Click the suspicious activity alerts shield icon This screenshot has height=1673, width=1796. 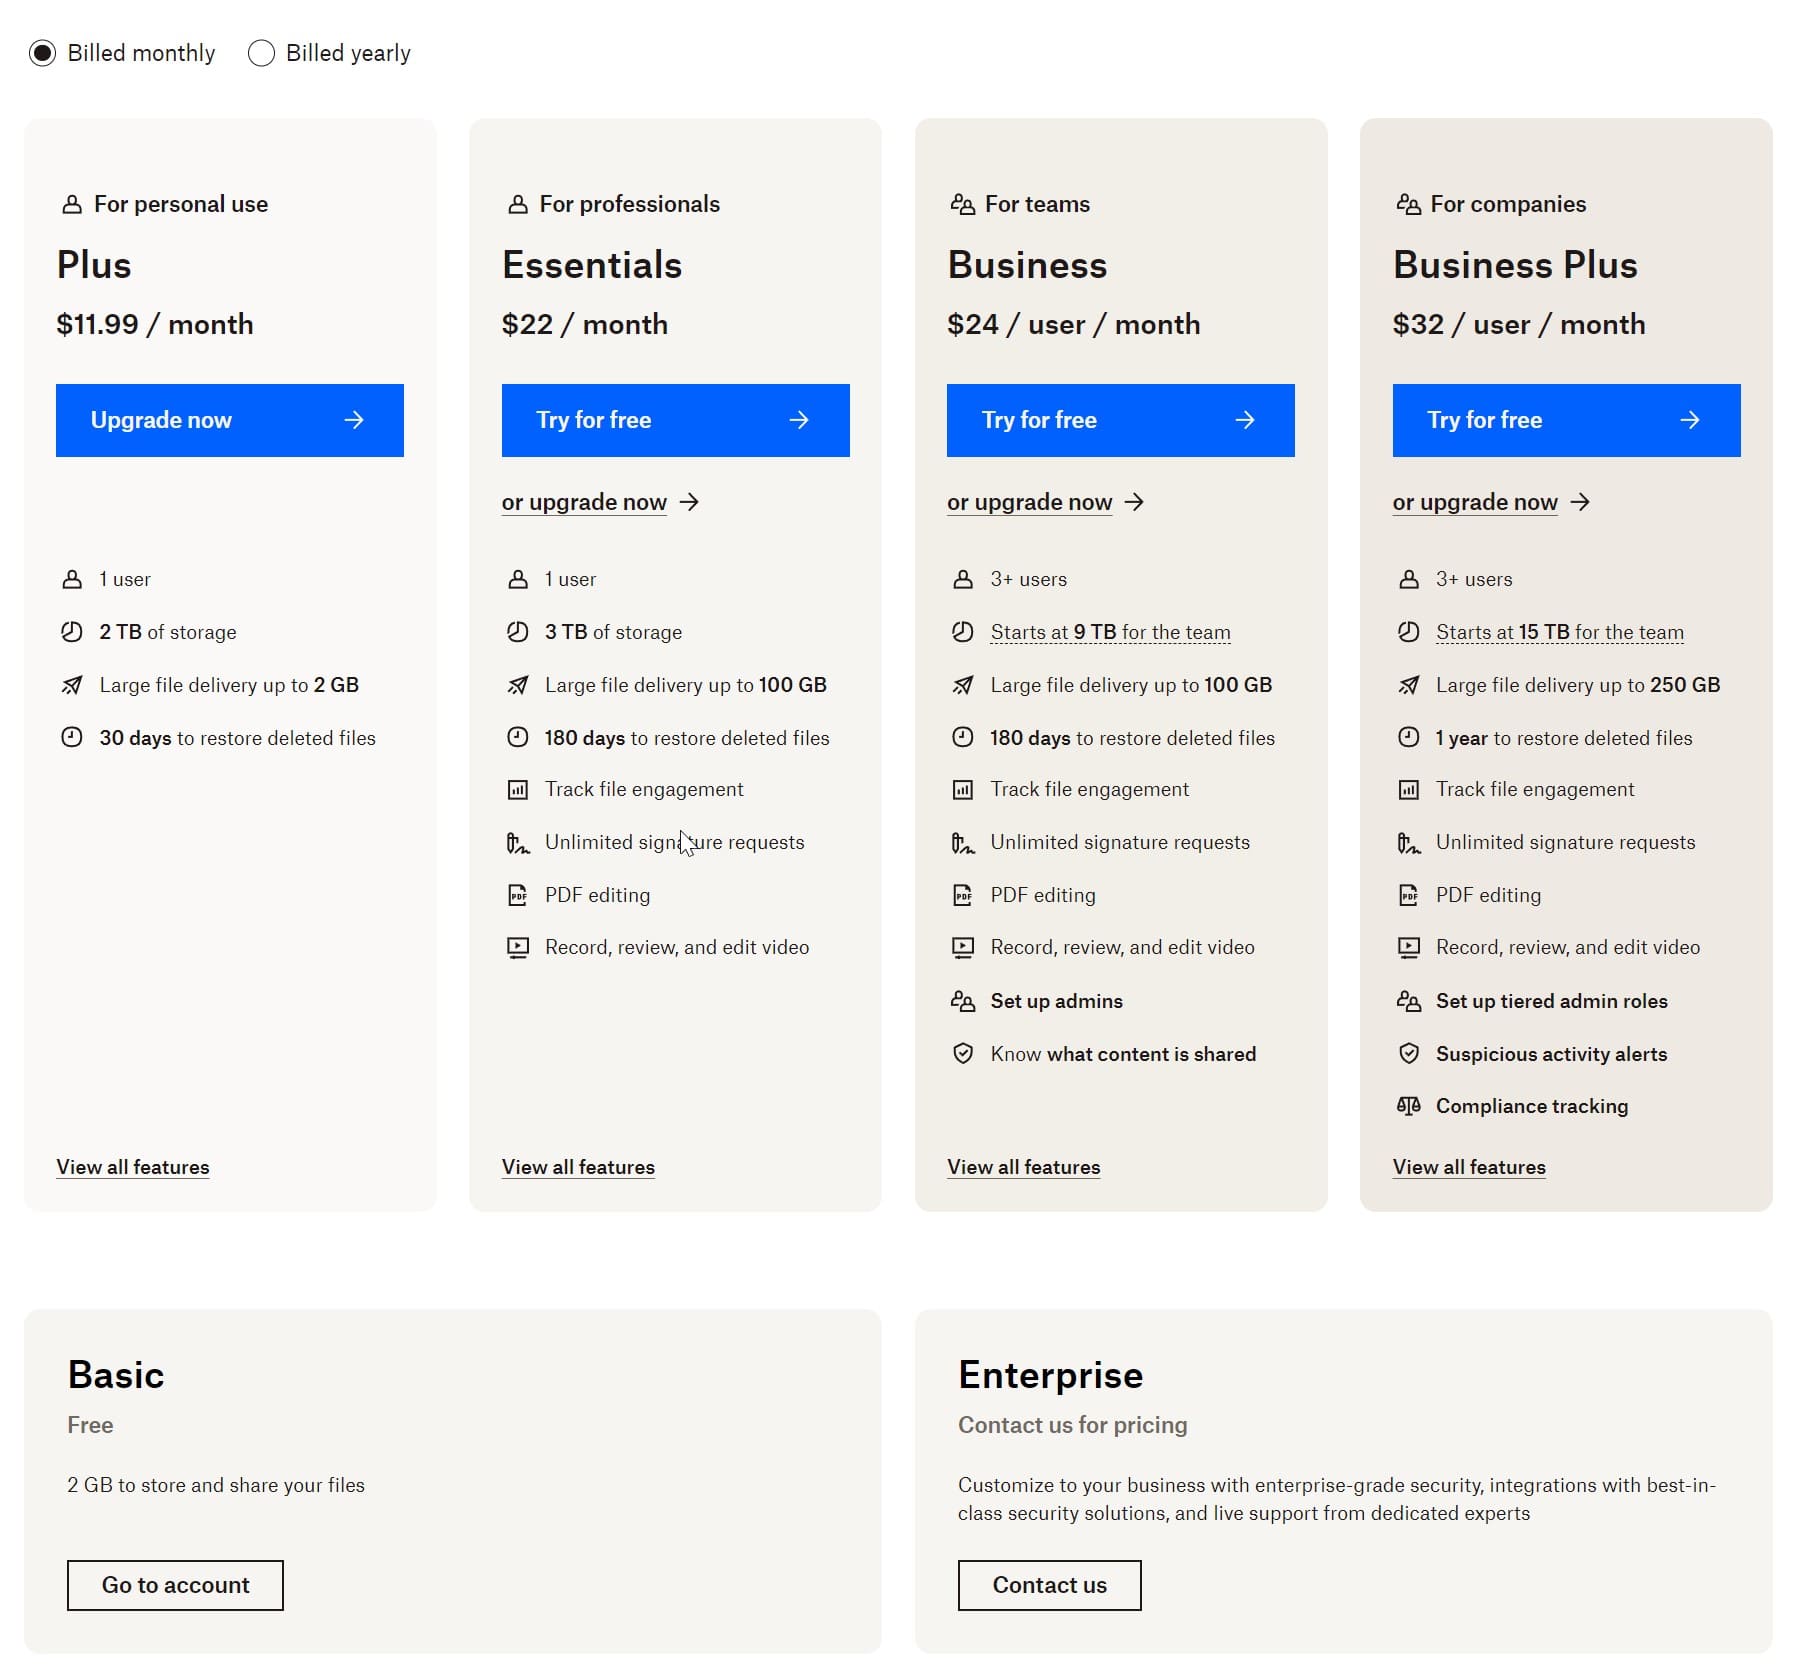click(1409, 1054)
